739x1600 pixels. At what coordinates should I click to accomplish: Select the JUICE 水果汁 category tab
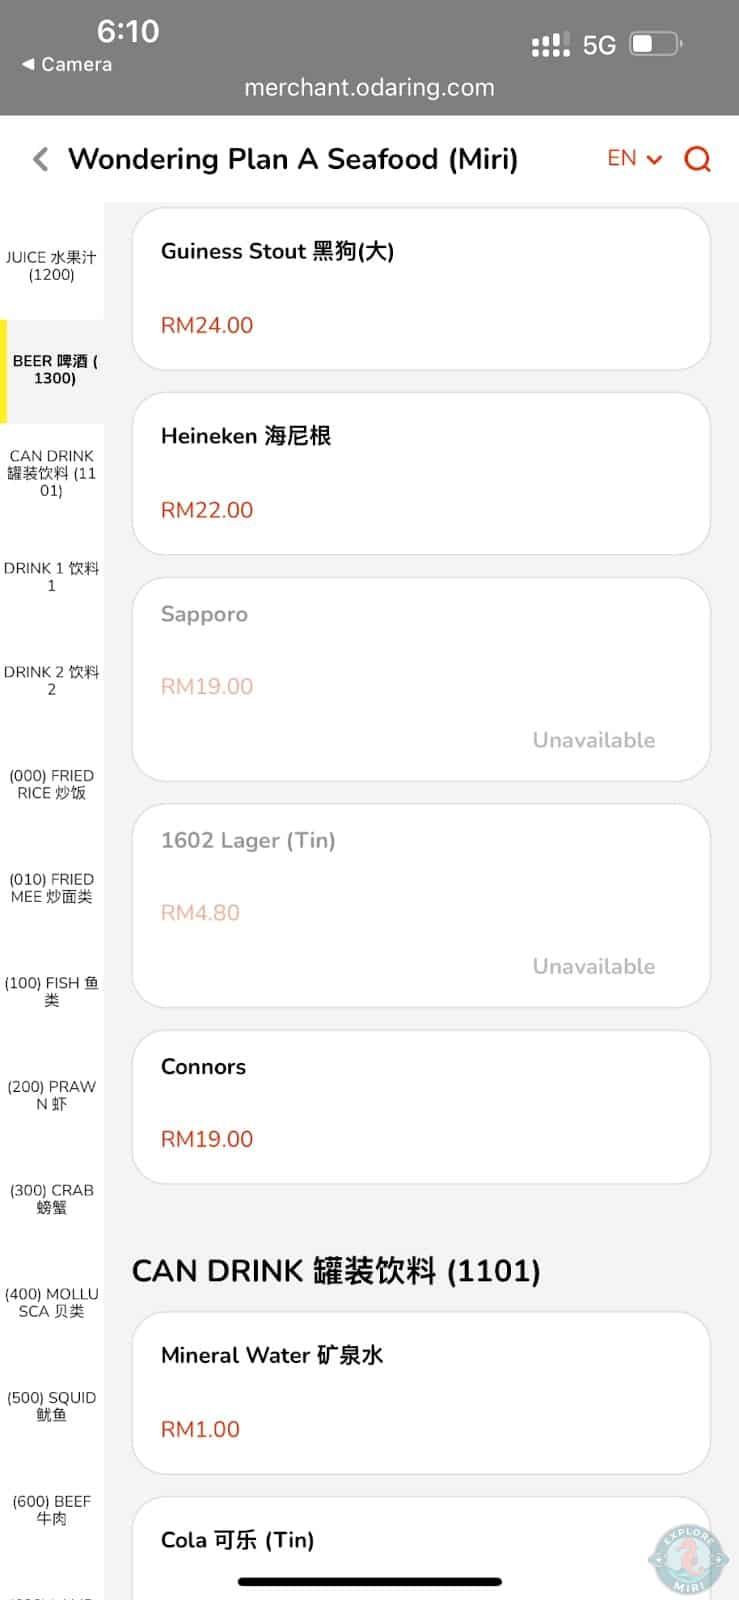click(52, 266)
